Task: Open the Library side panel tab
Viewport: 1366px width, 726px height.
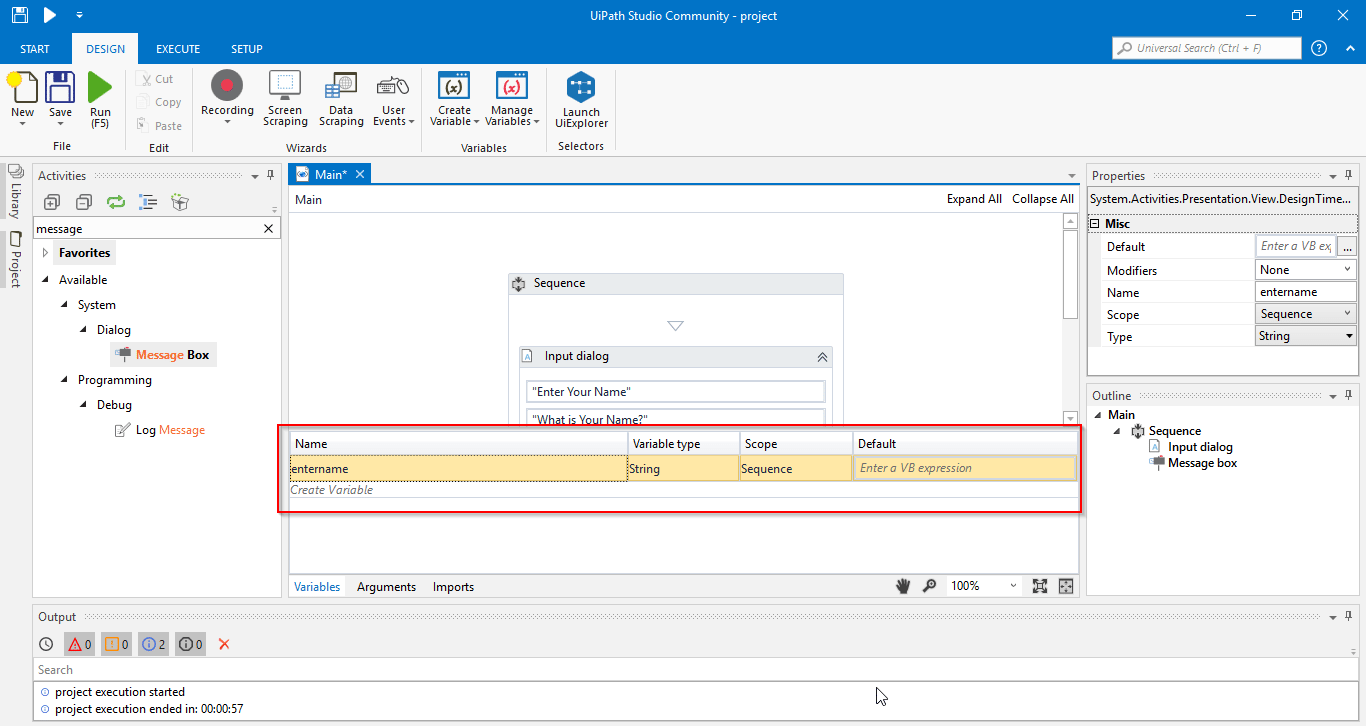Action: (16, 191)
